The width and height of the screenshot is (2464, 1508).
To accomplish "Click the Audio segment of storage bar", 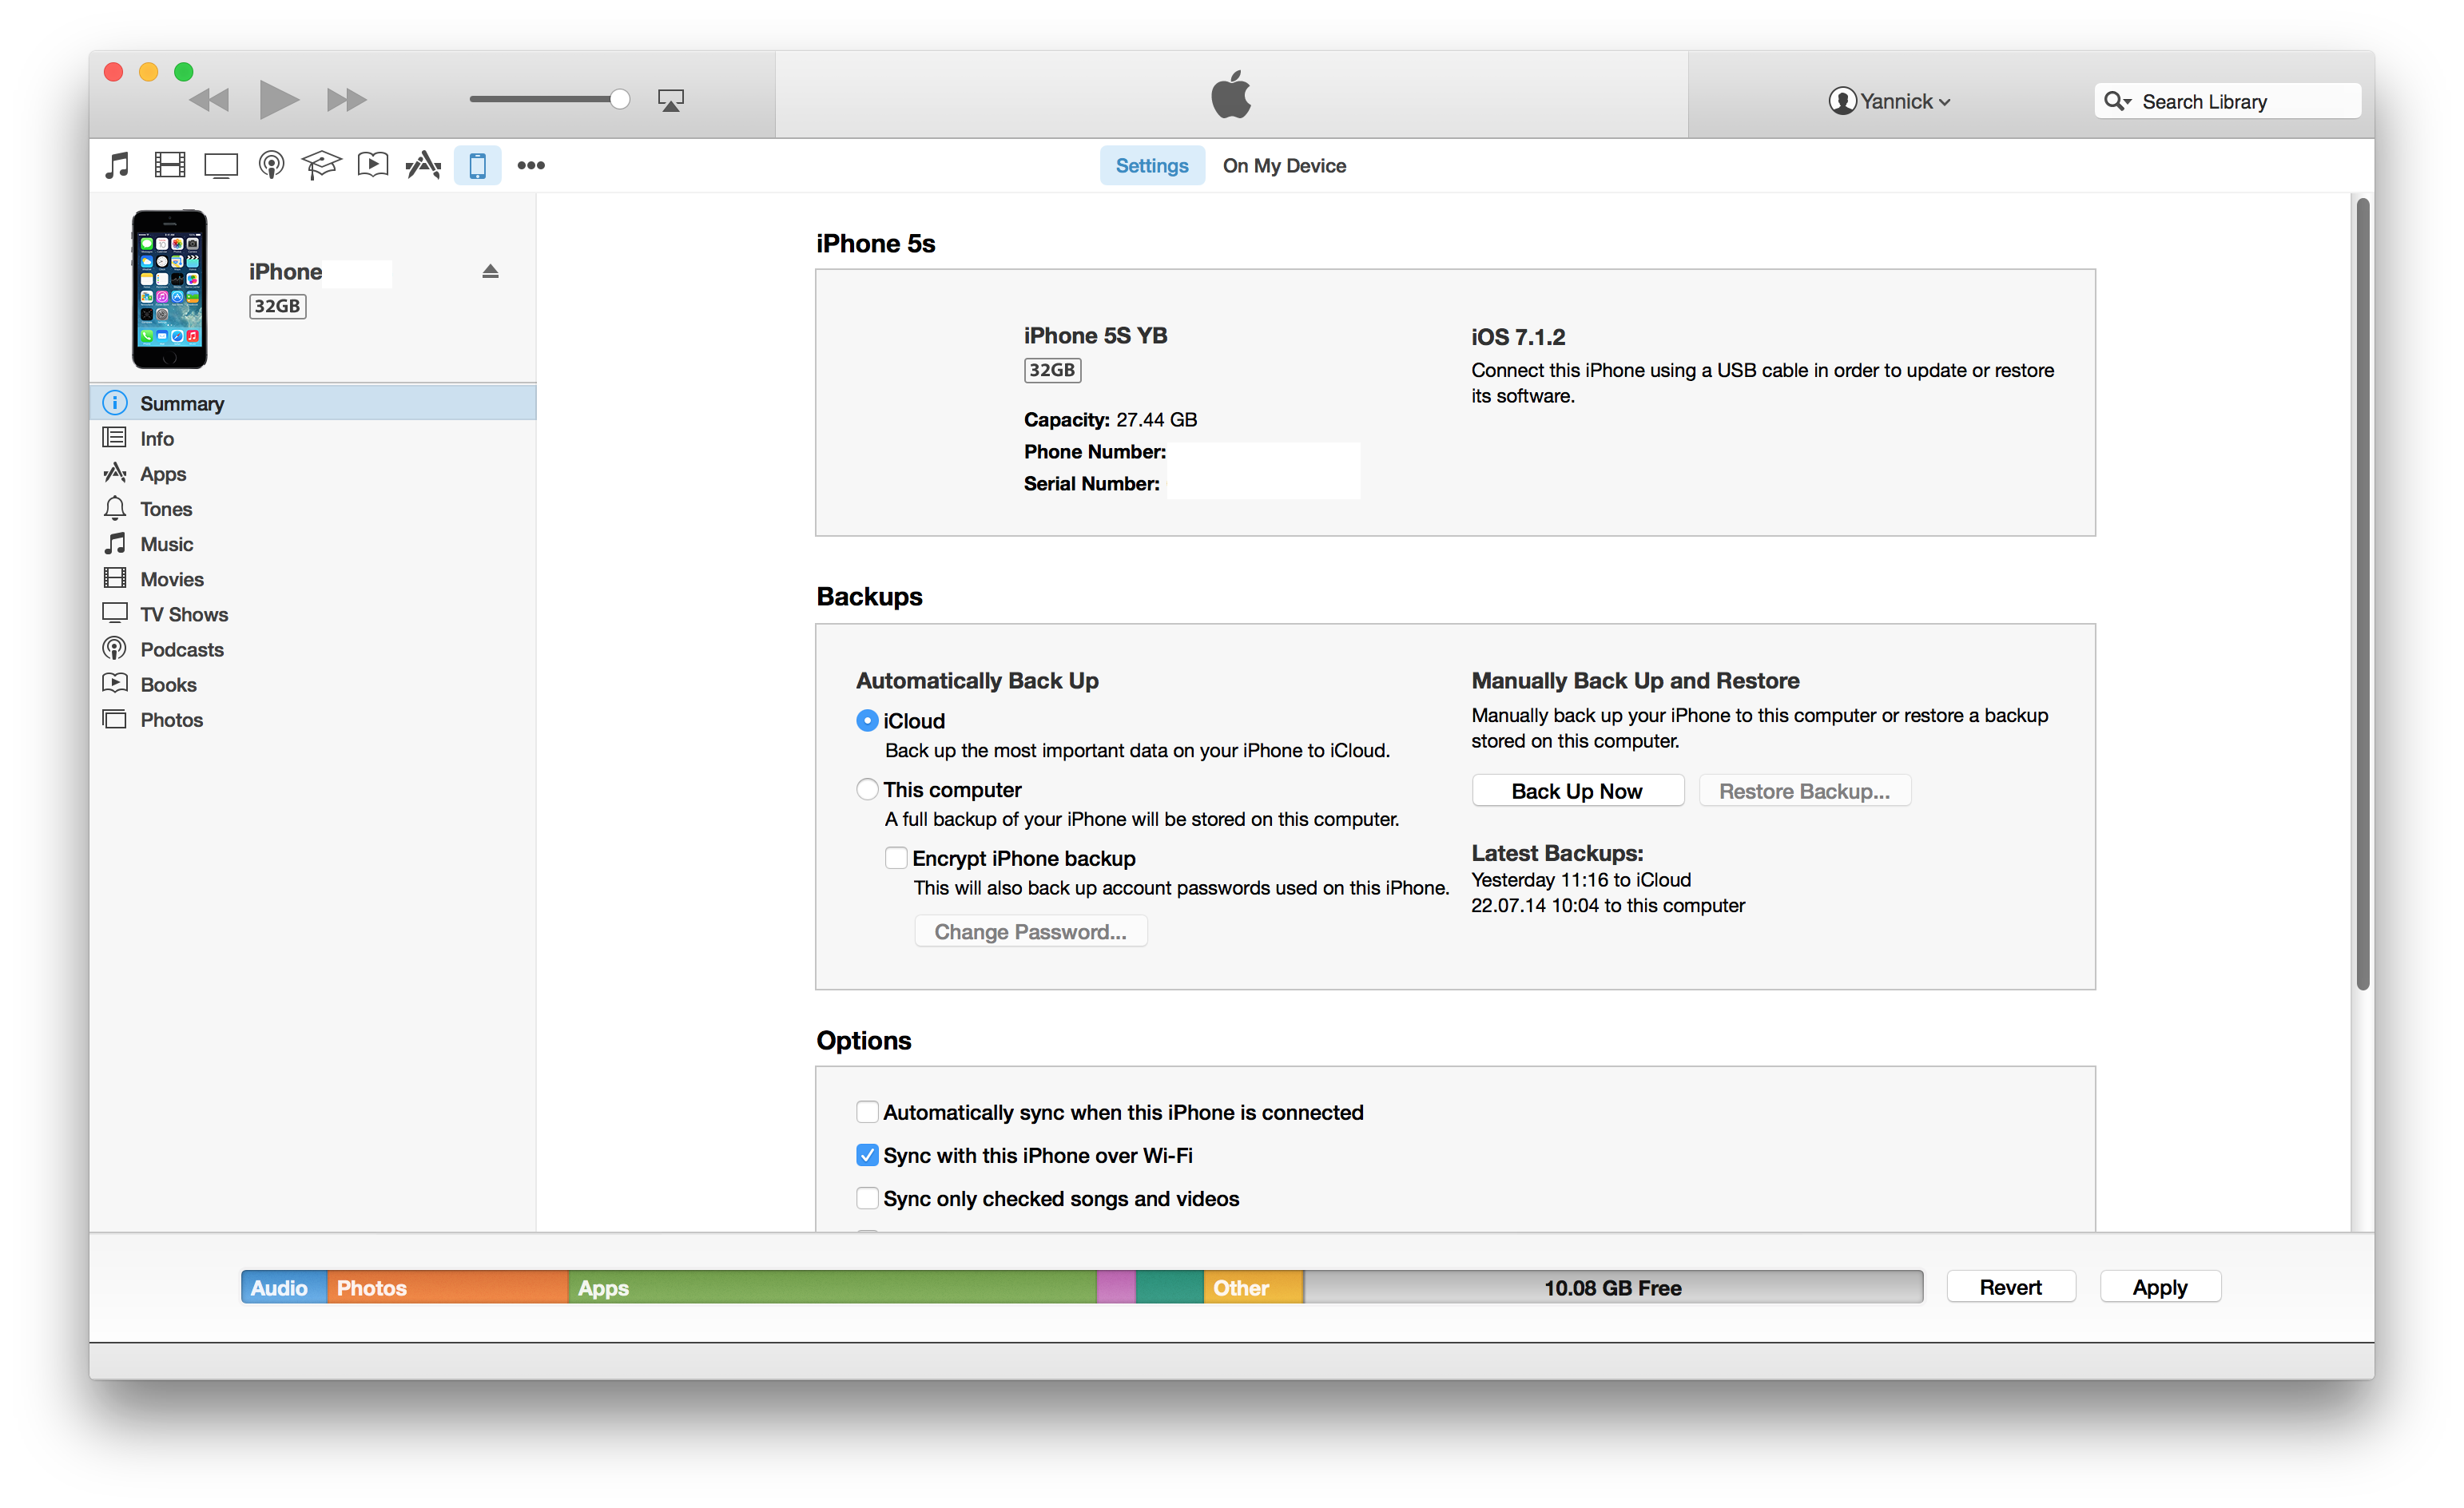I will tap(284, 1287).
